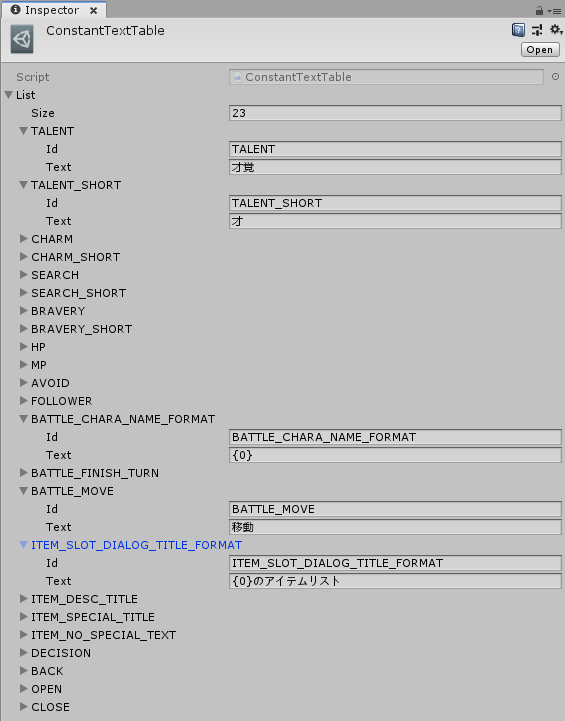This screenshot has height=721, width=565.
Task: Close the Inspector tab
Action: [93, 10]
